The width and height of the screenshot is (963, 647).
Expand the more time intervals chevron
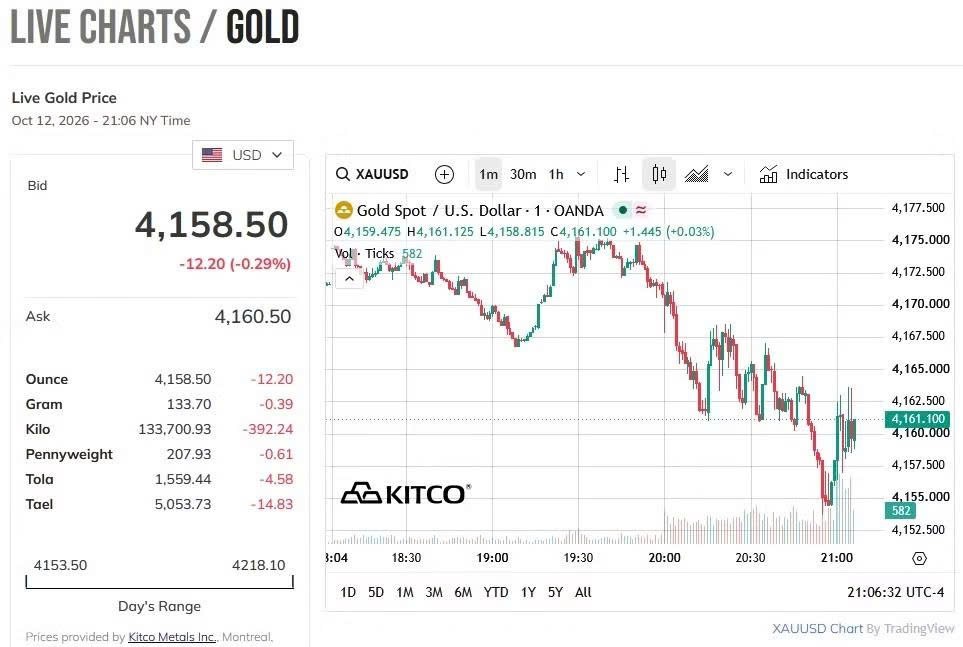tap(581, 174)
